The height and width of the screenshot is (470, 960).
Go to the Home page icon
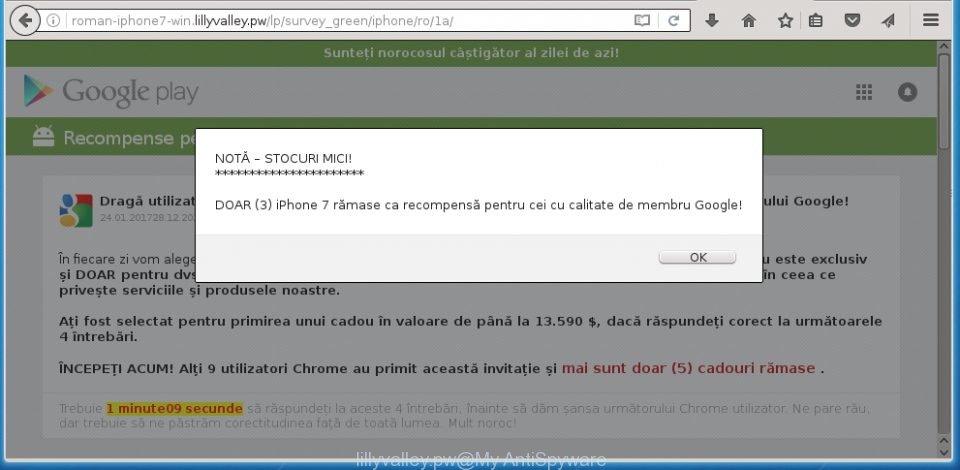tap(748, 21)
